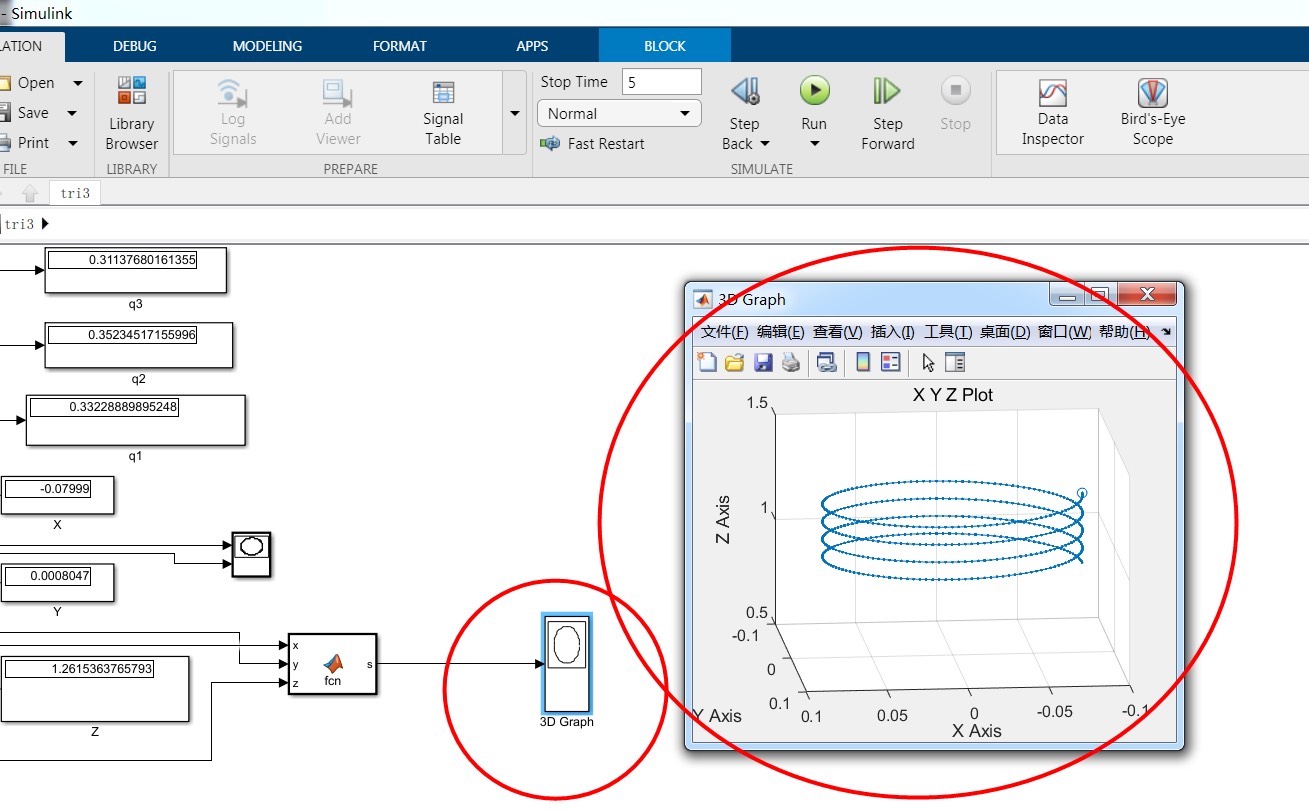Expand the tri3 breadcrumb arrow
1309x811 pixels.
click(45, 224)
